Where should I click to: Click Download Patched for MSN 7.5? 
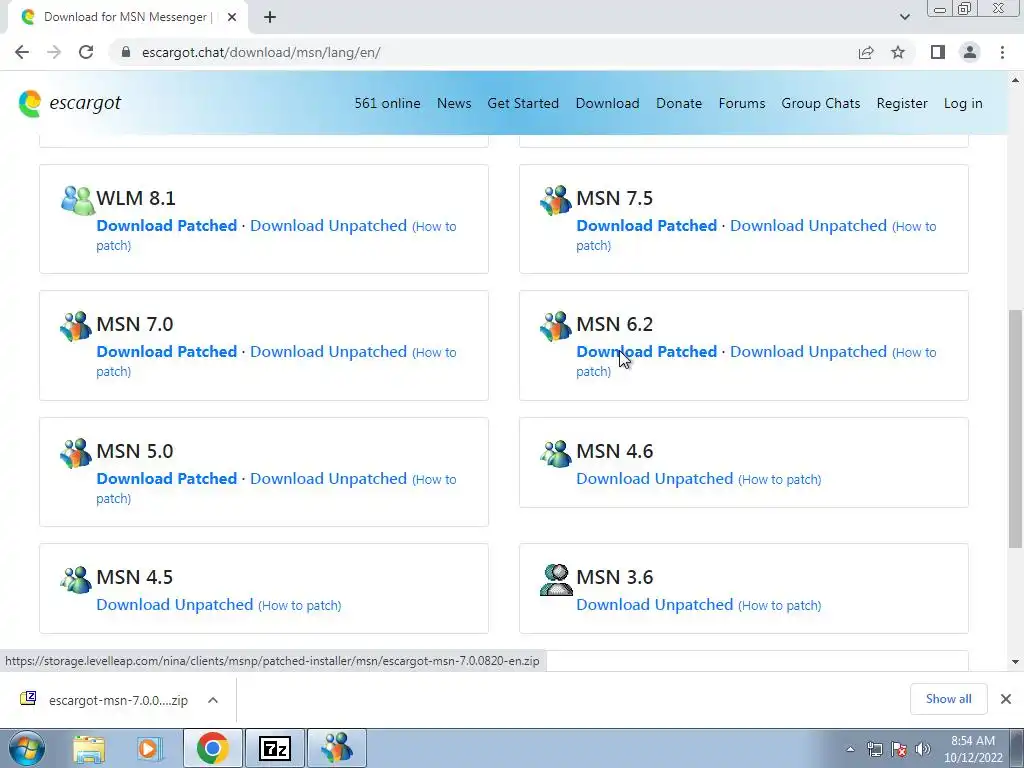point(647,226)
